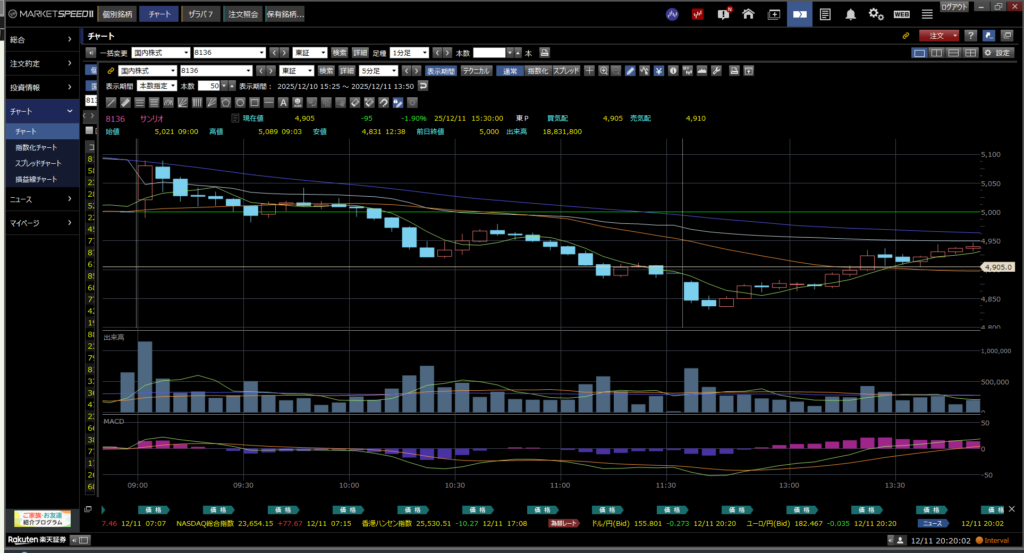1024x553 pixels.
Task: Switch to single-pane chart layout
Action: 919,52
